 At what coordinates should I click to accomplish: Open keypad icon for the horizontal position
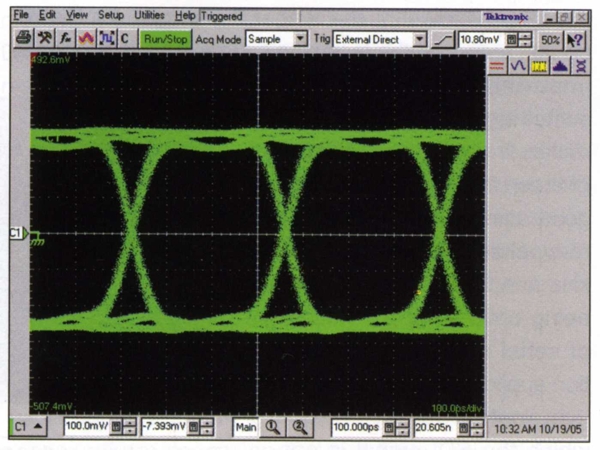(x=463, y=428)
